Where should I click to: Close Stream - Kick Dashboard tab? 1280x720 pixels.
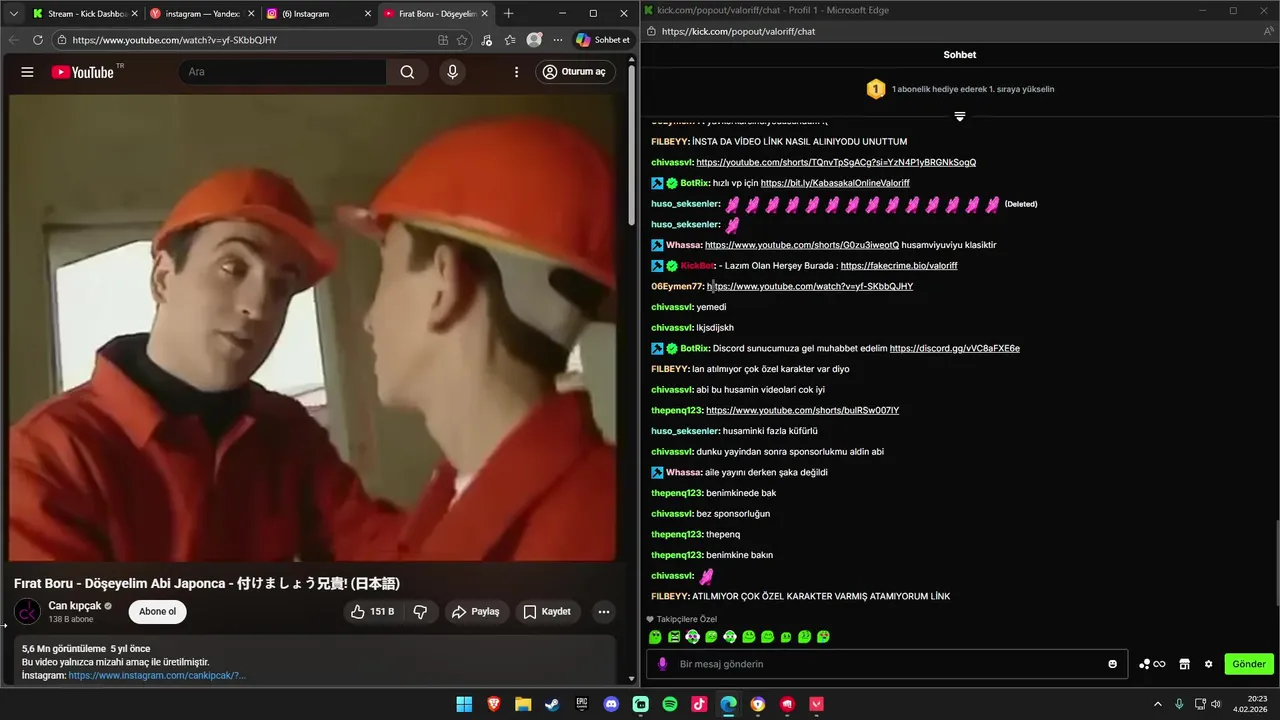(135, 13)
